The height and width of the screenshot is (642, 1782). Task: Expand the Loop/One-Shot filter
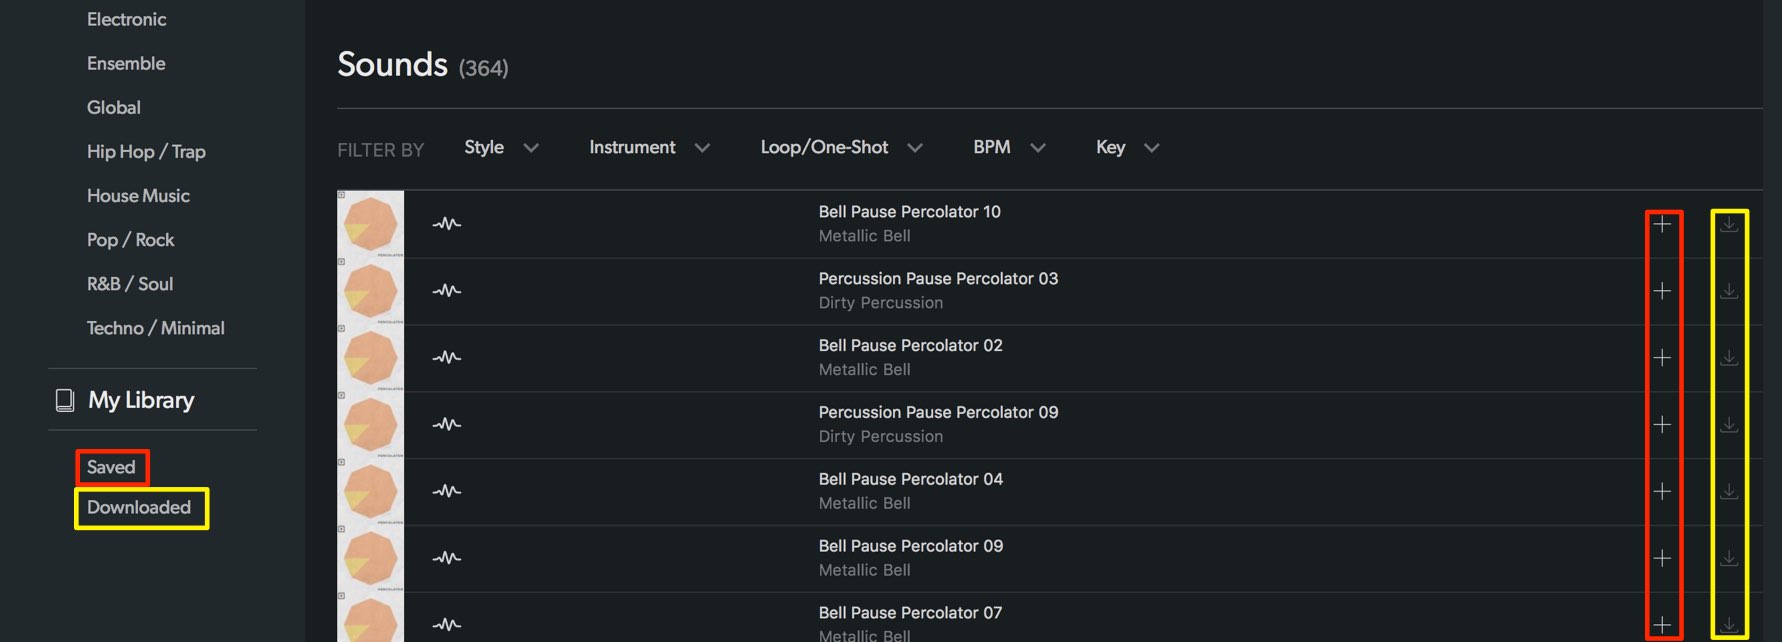(x=841, y=147)
